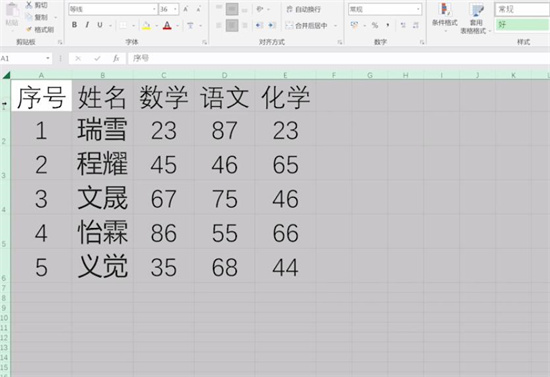Open the Font group dialog launcher
The height and width of the screenshot is (377, 550).
click(x=204, y=42)
